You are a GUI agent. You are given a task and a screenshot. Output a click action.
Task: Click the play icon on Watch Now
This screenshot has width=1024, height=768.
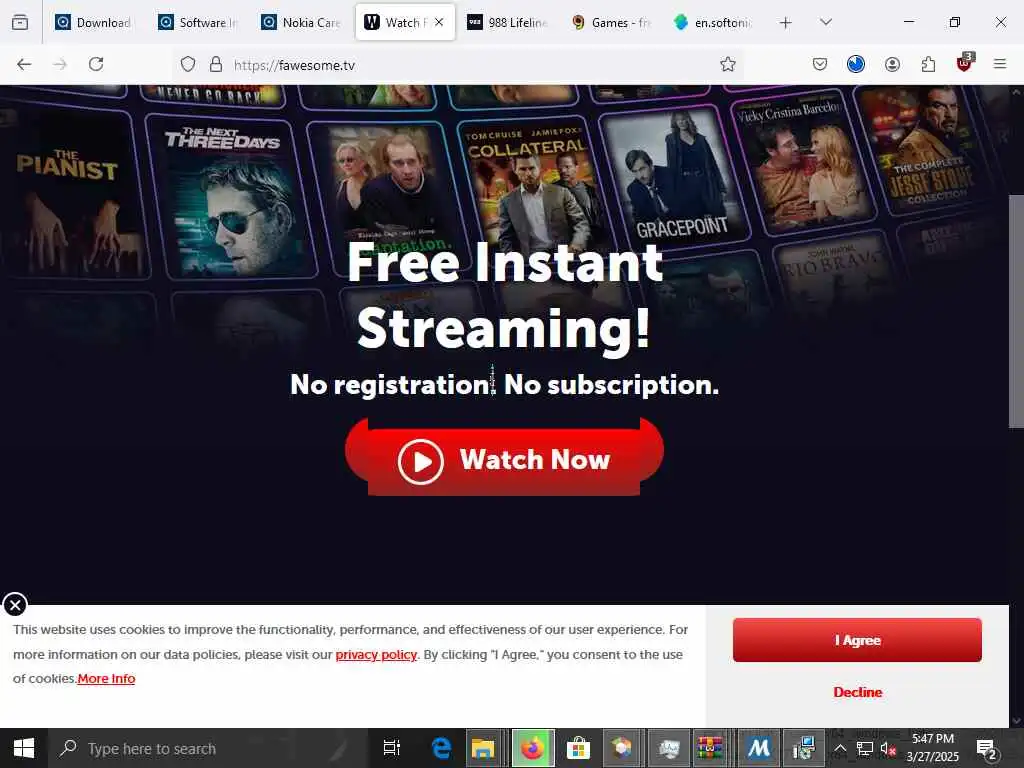[x=421, y=461]
